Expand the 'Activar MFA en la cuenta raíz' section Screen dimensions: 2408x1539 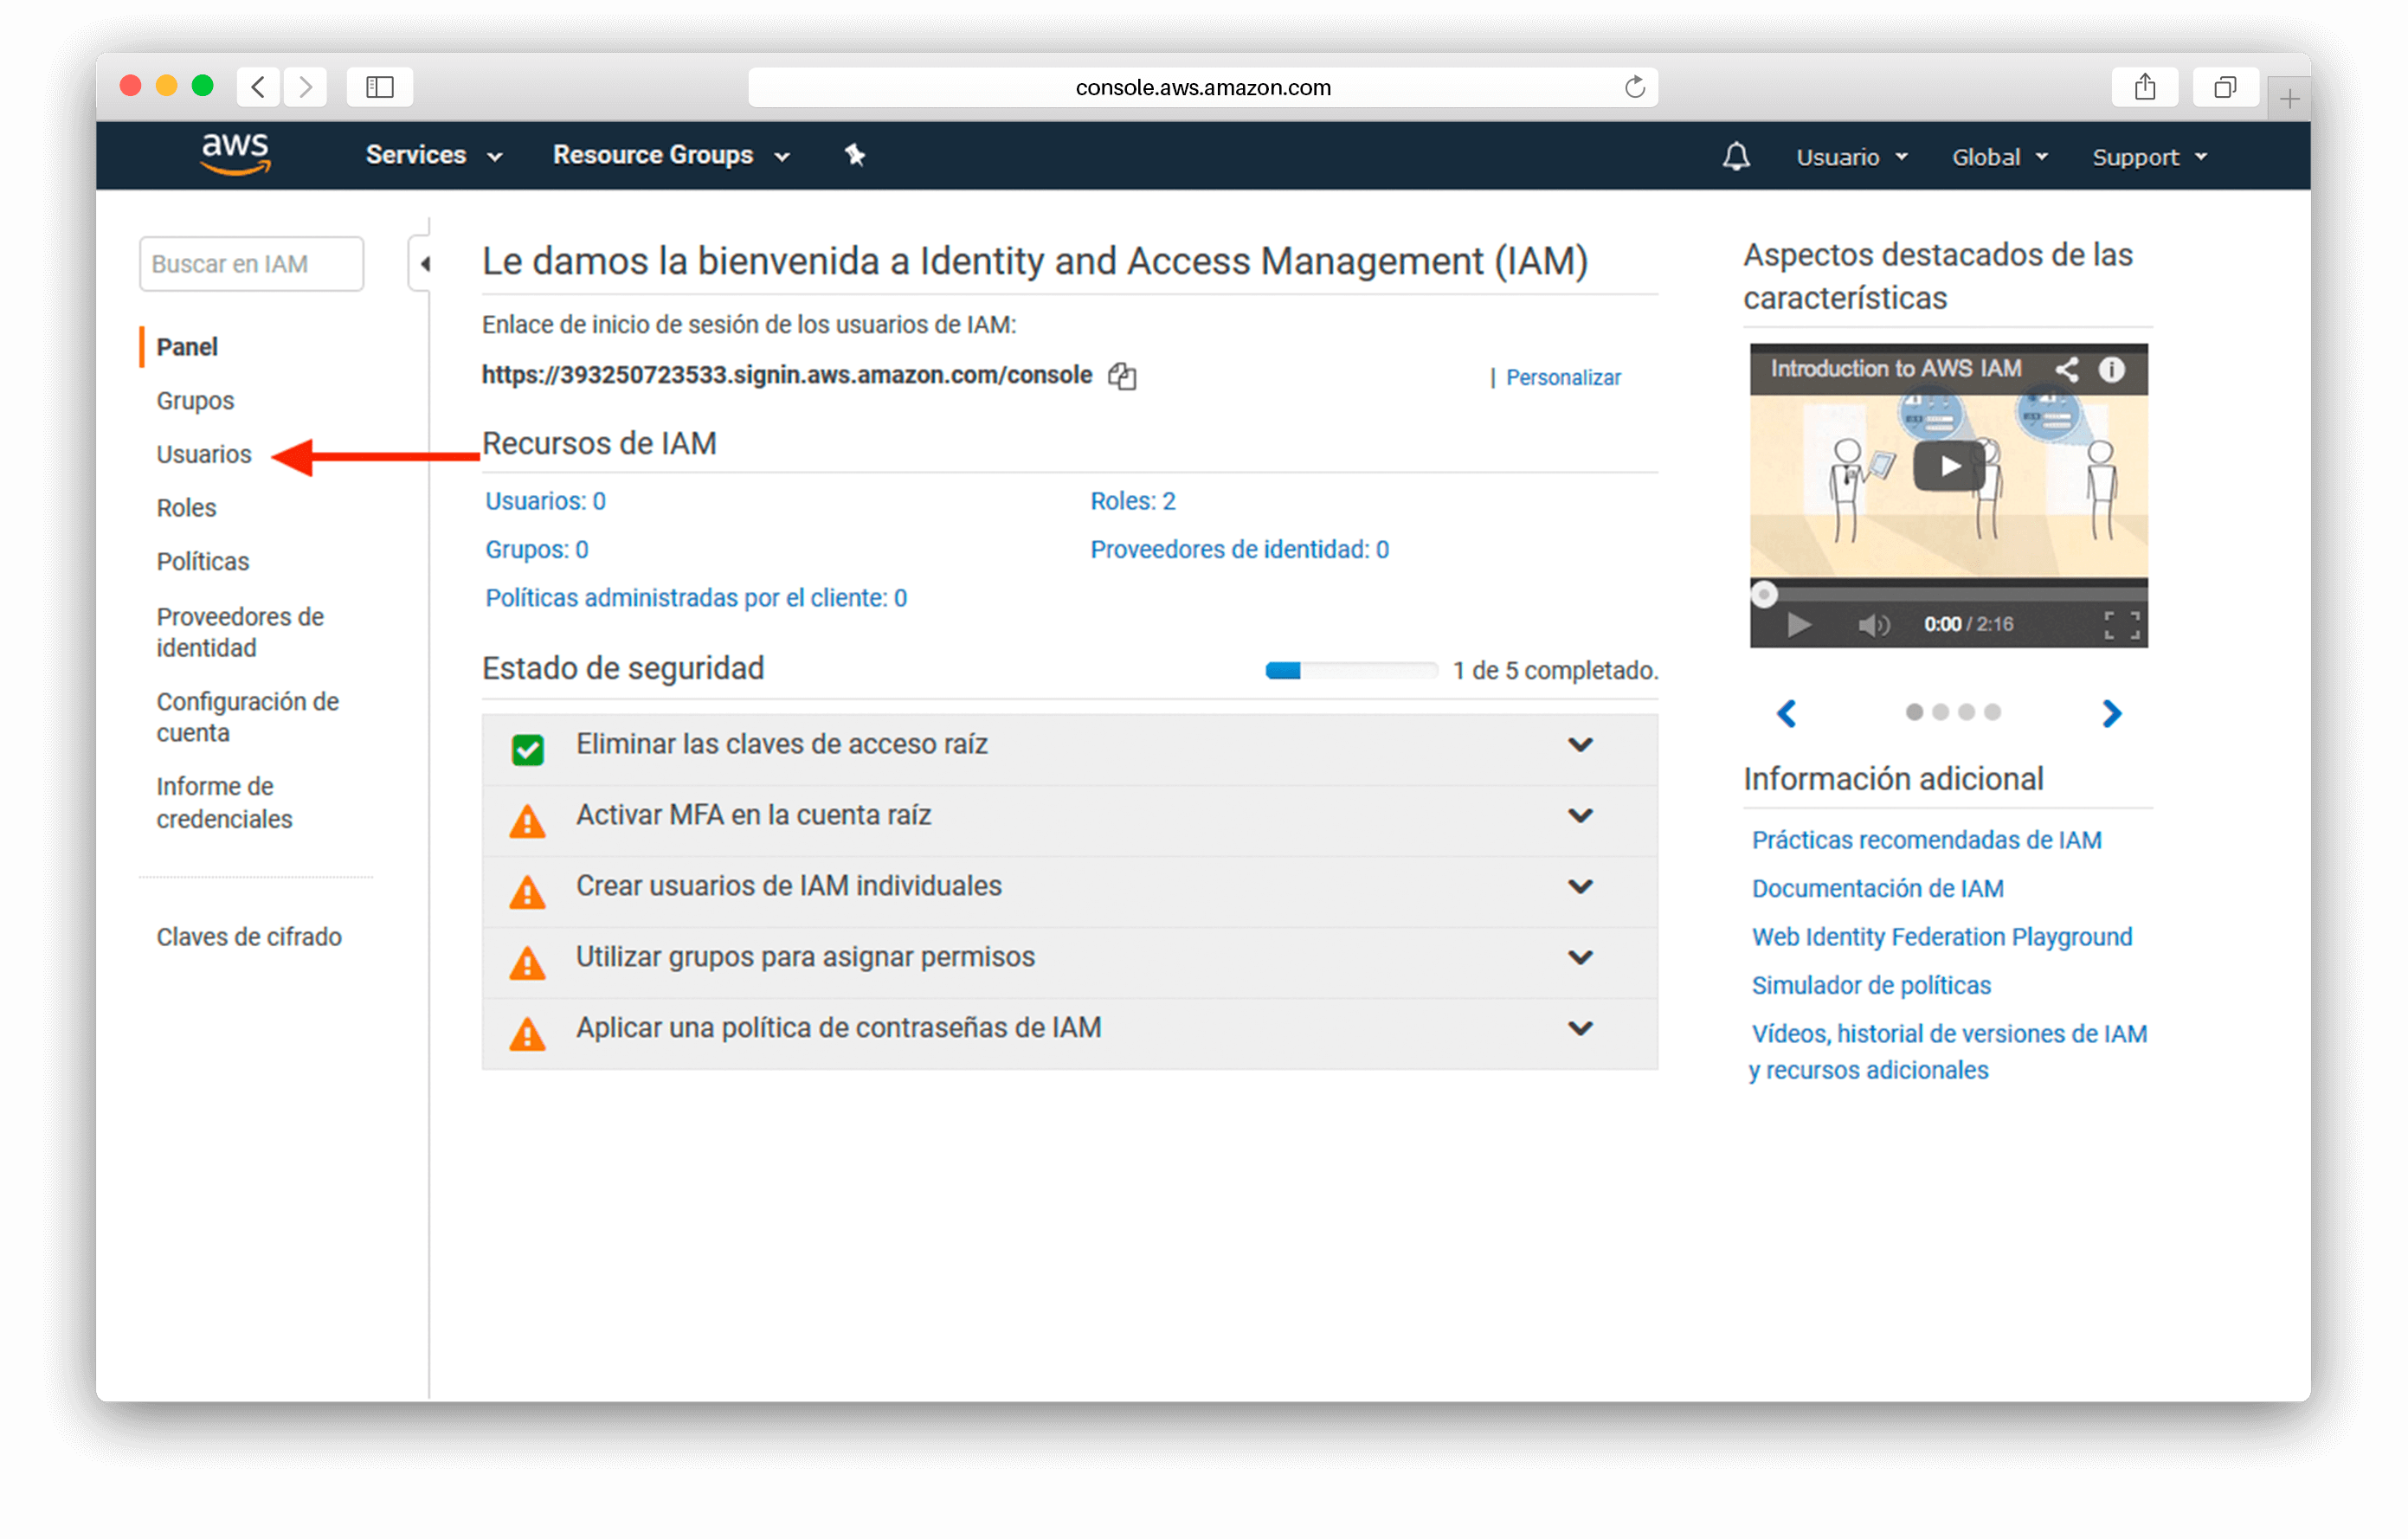pyautogui.click(x=1580, y=813)
